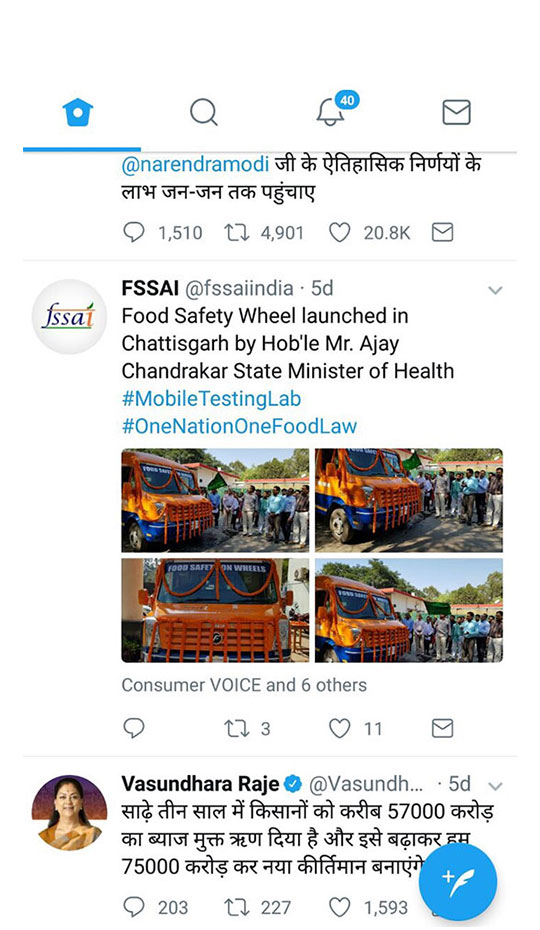Tap the #OneNationOneFoodLaw hashtag

pos(239,426)
